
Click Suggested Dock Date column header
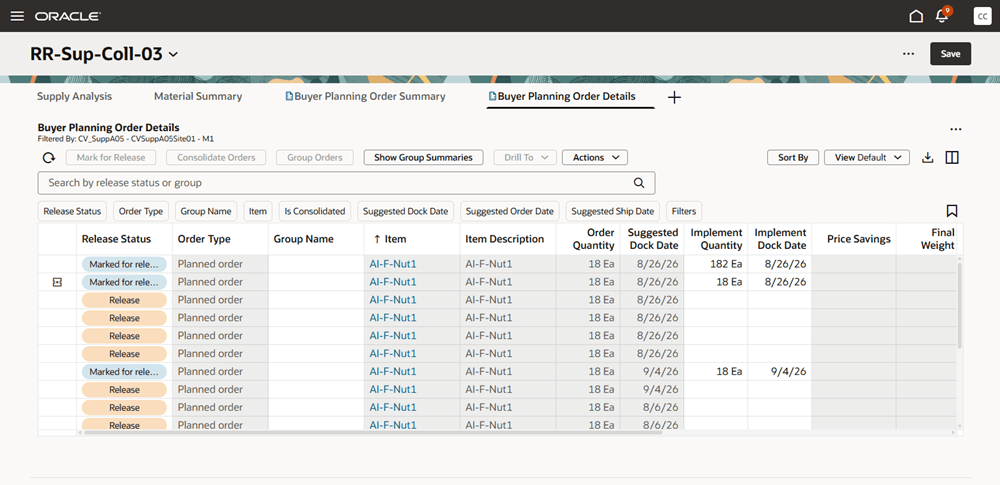point(652,239)
